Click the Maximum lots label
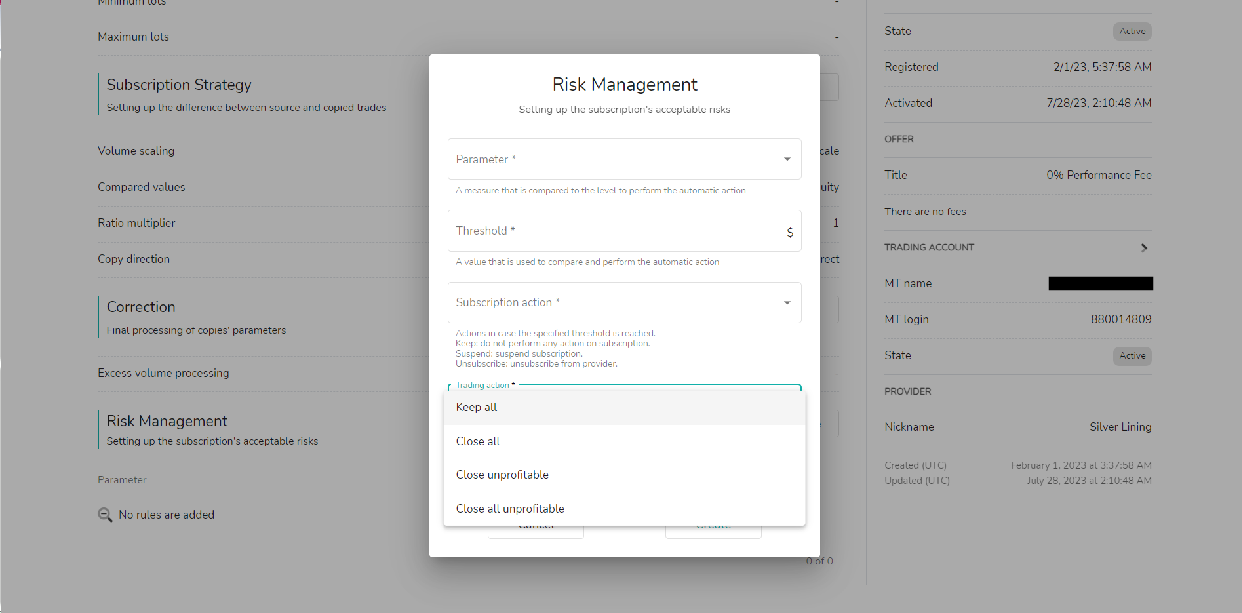Screen dimensions: 1242x613 coord(133,37)
